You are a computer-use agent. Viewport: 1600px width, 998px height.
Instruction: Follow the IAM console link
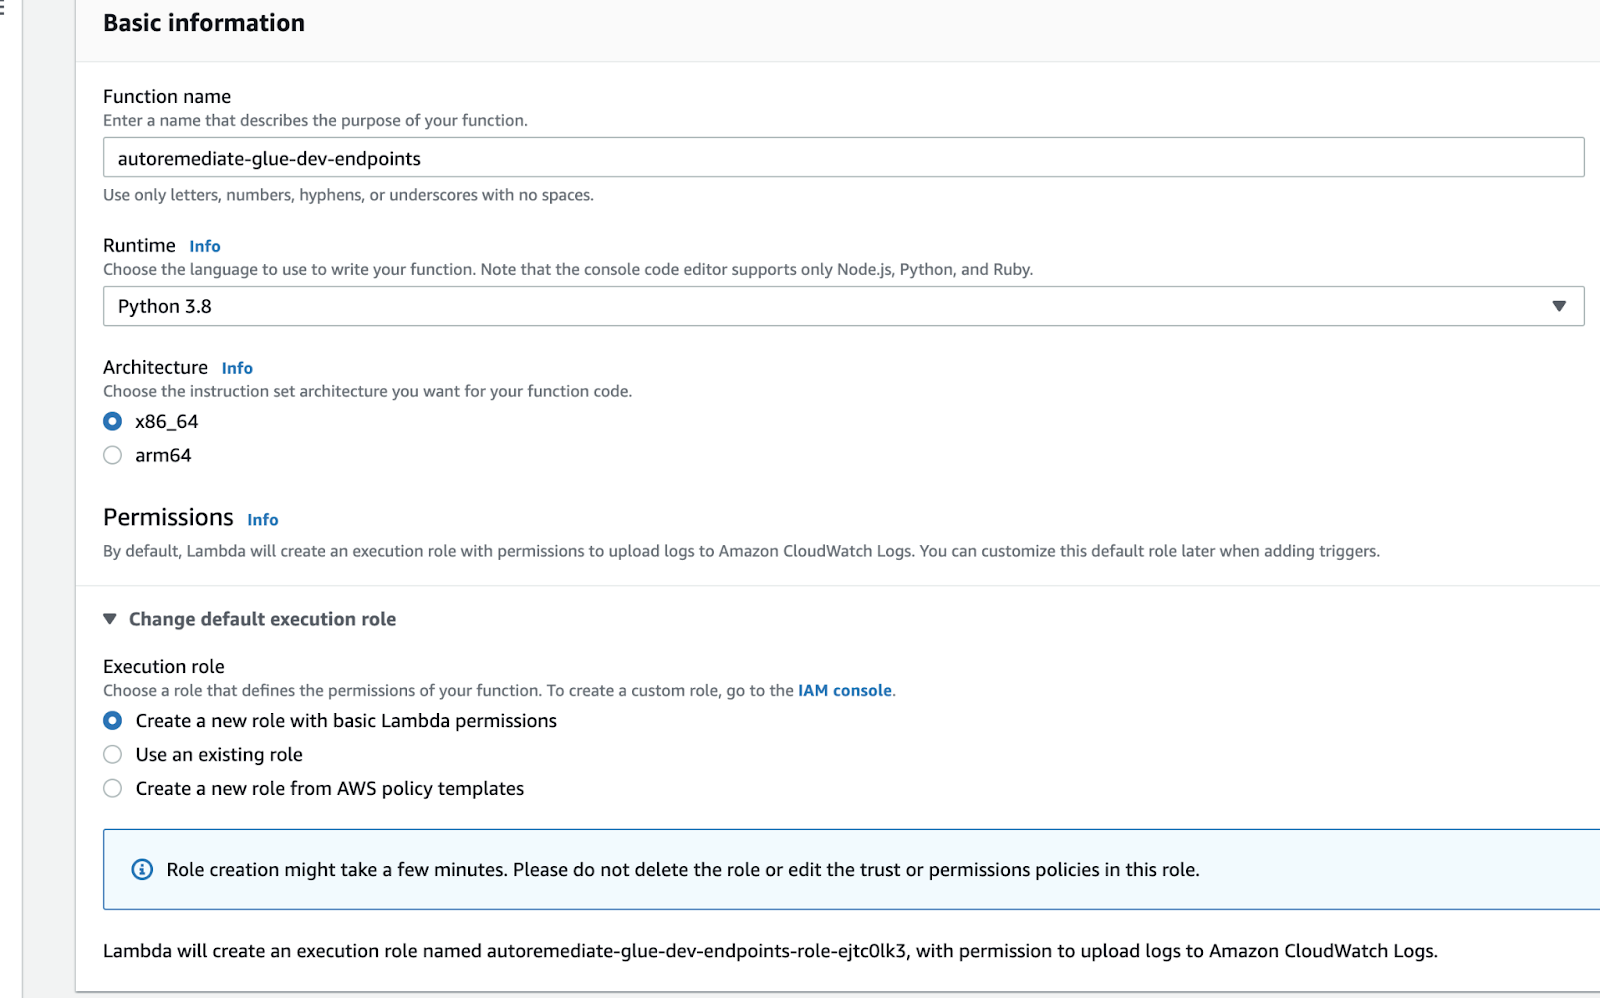click(844, 691)
